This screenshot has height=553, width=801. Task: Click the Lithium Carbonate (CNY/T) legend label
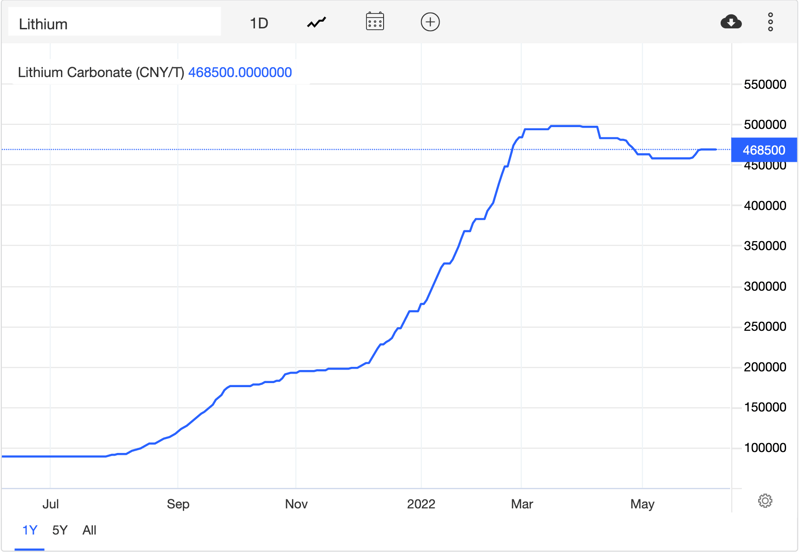[101, 72]
